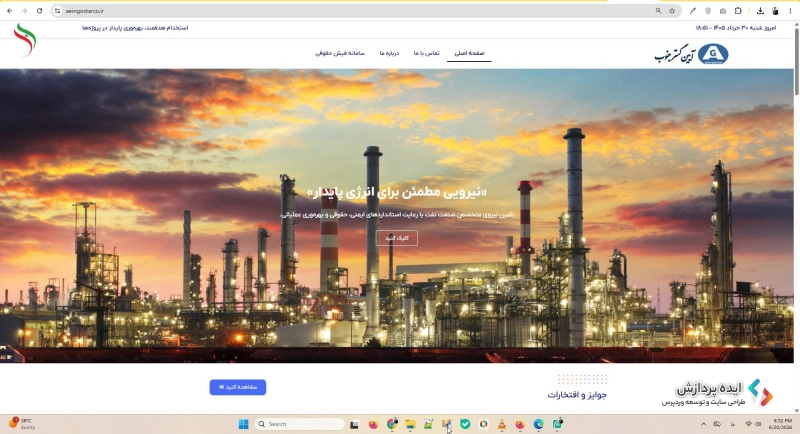
Task: Click the ticker text استخدام هدفمند
Action: pos(135,28)
